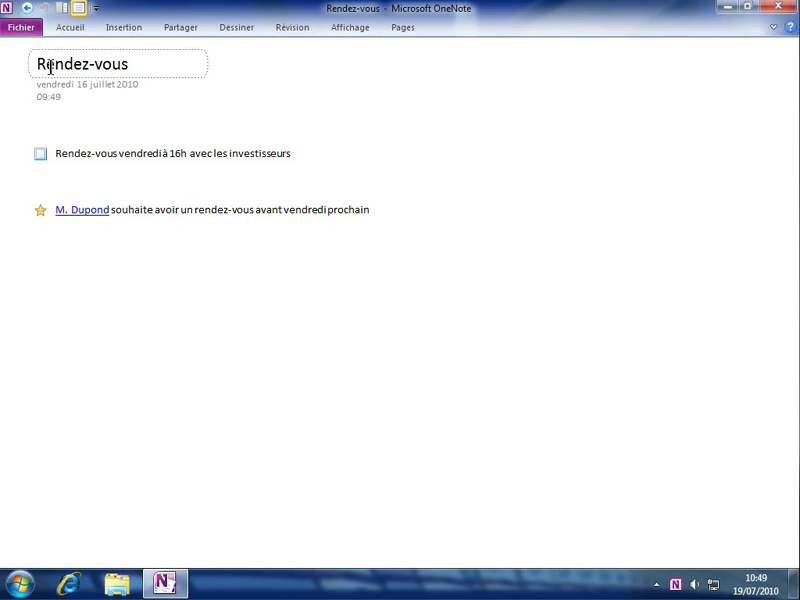
Task: Open the OneNote Help question mark icon
Action: click(788, 27)
